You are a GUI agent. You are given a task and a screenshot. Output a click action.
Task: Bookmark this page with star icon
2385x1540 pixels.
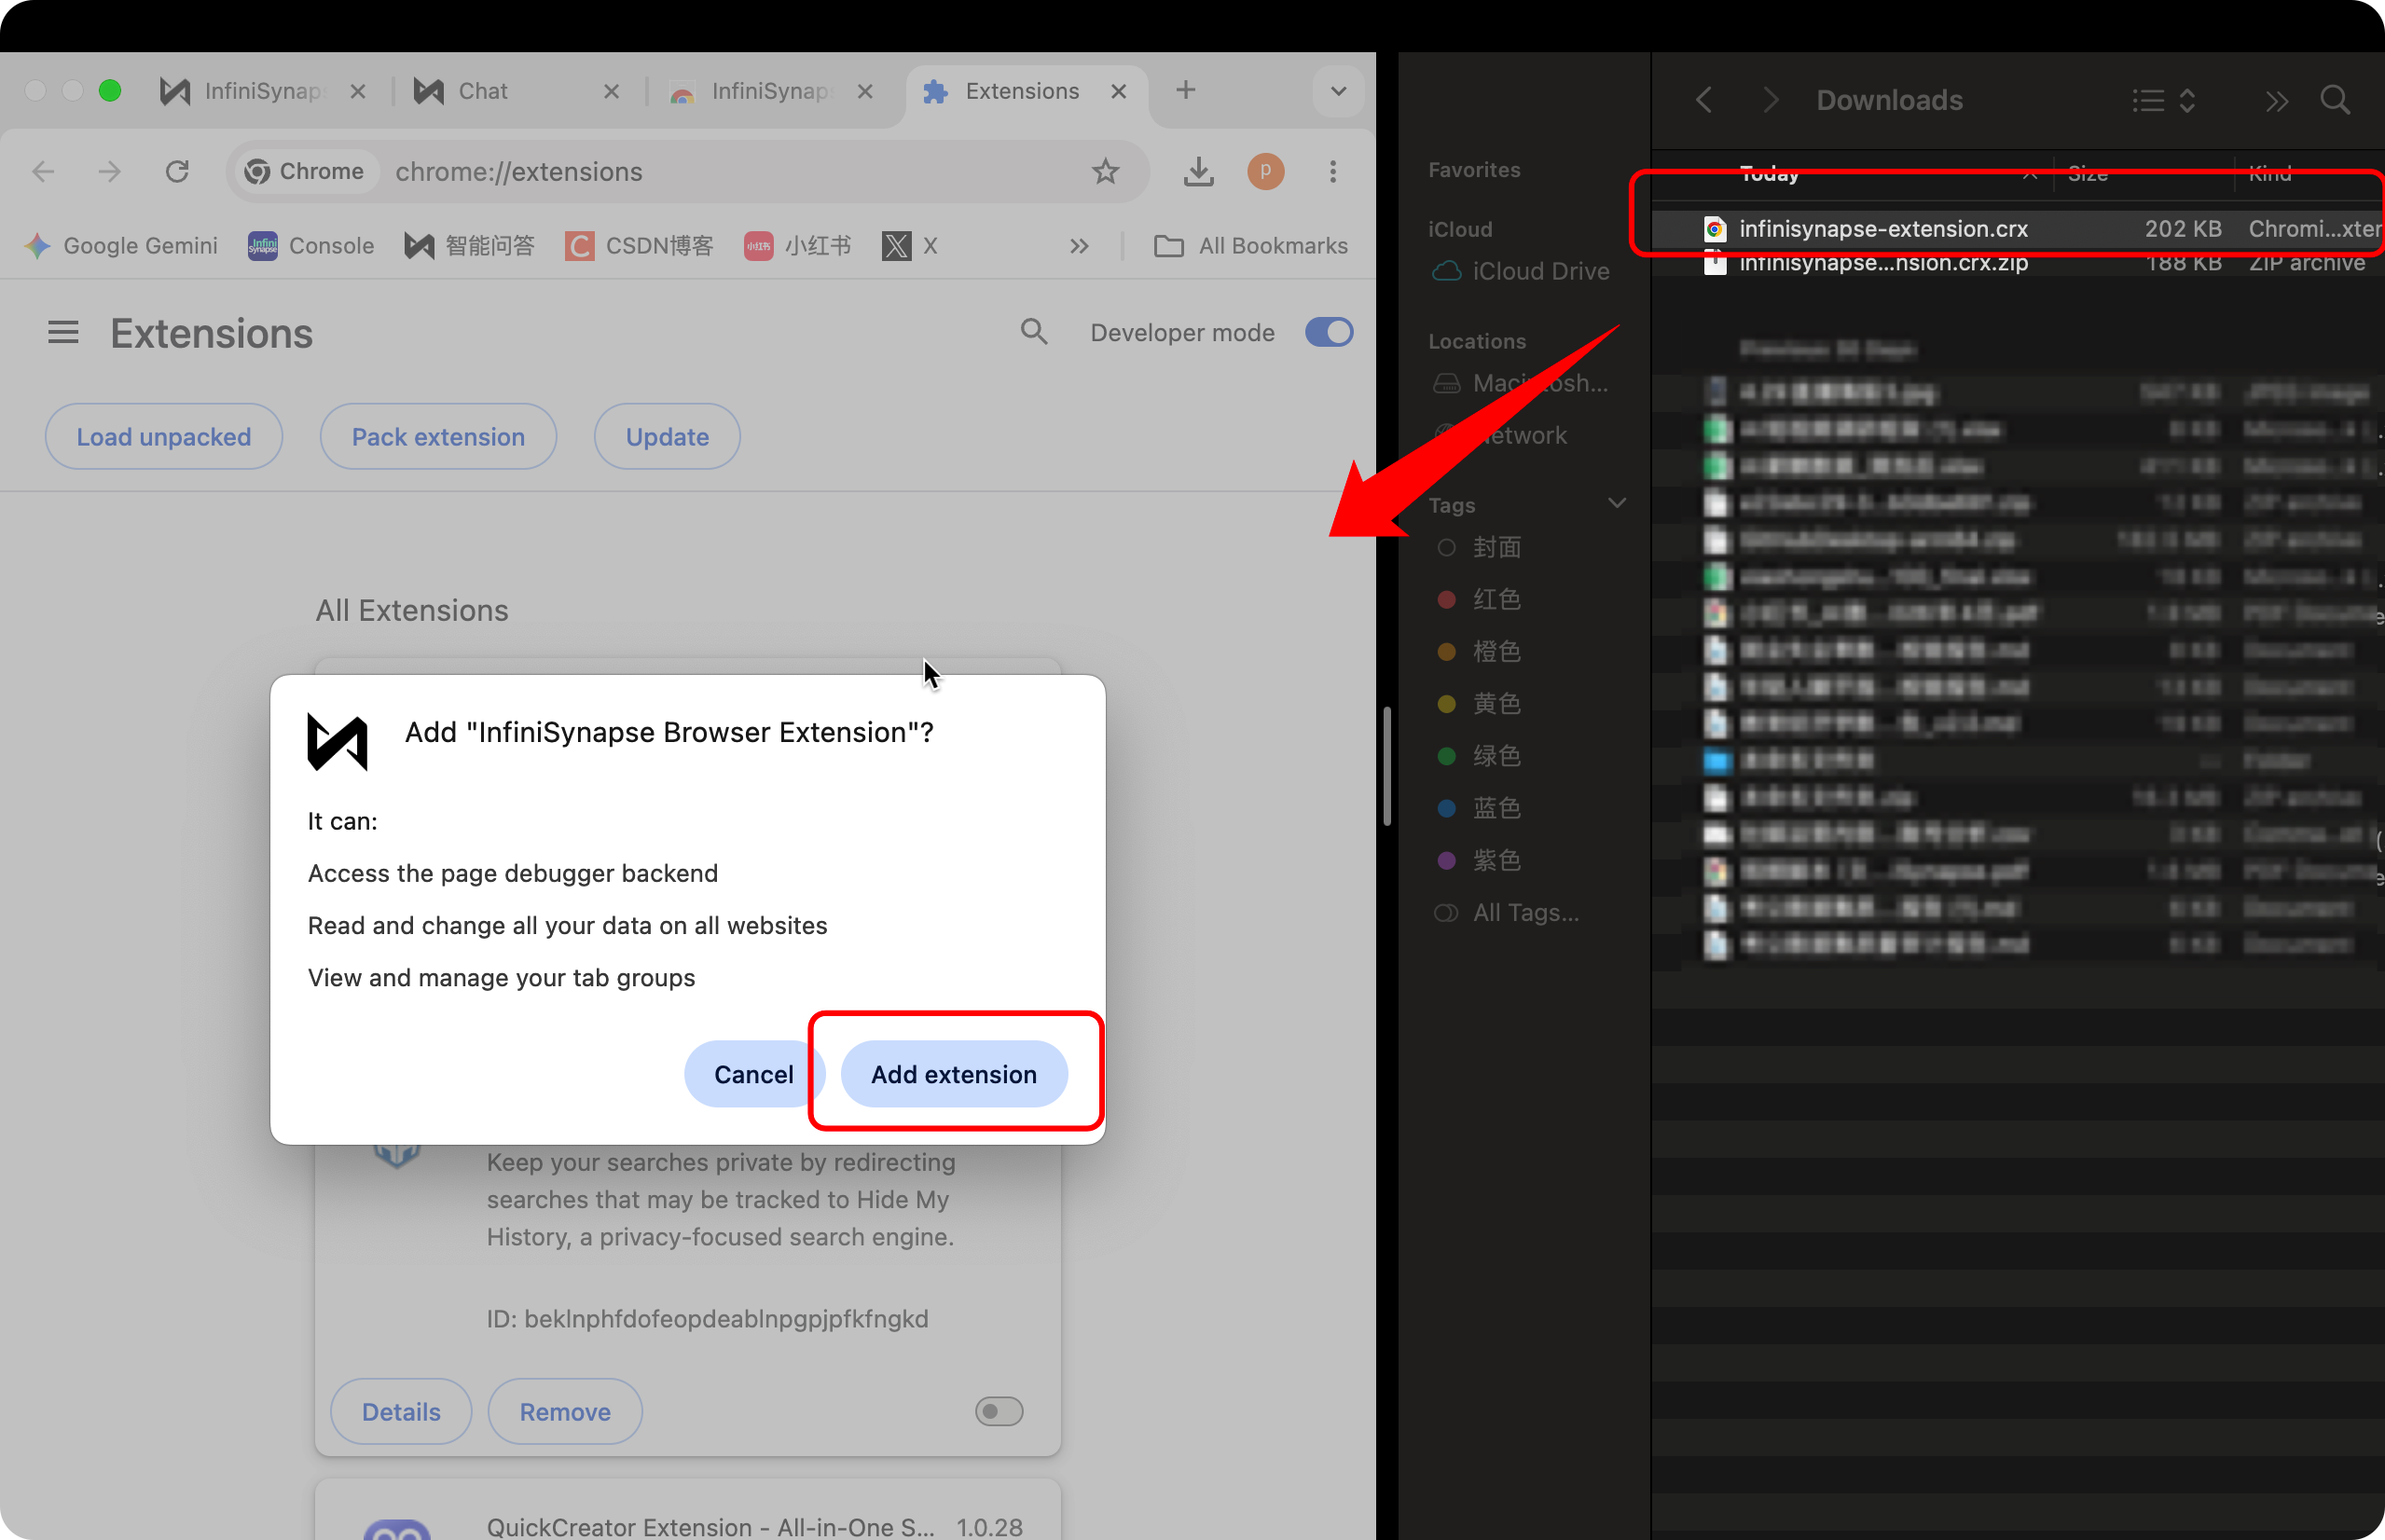(1105, 171)
